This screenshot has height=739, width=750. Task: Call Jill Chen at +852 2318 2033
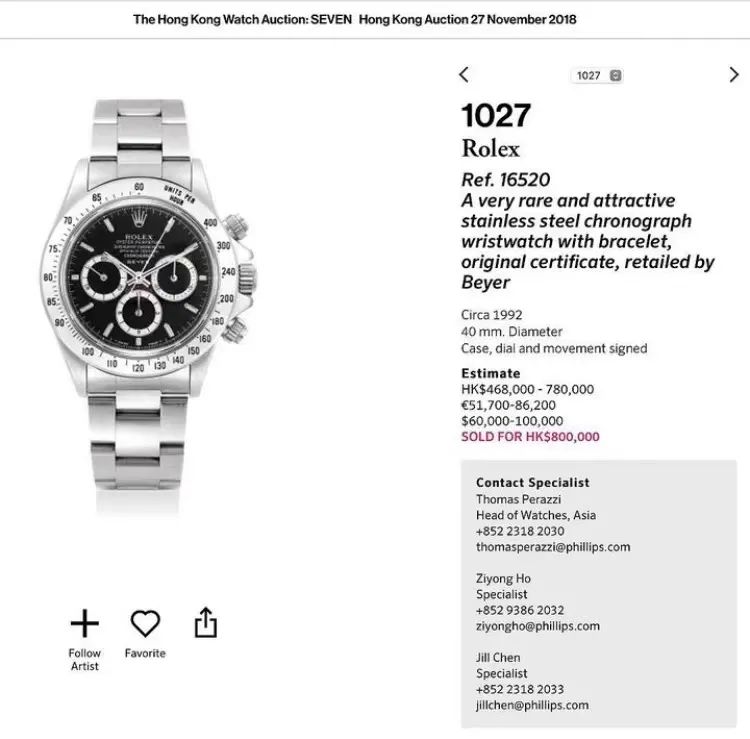[519, 689]
